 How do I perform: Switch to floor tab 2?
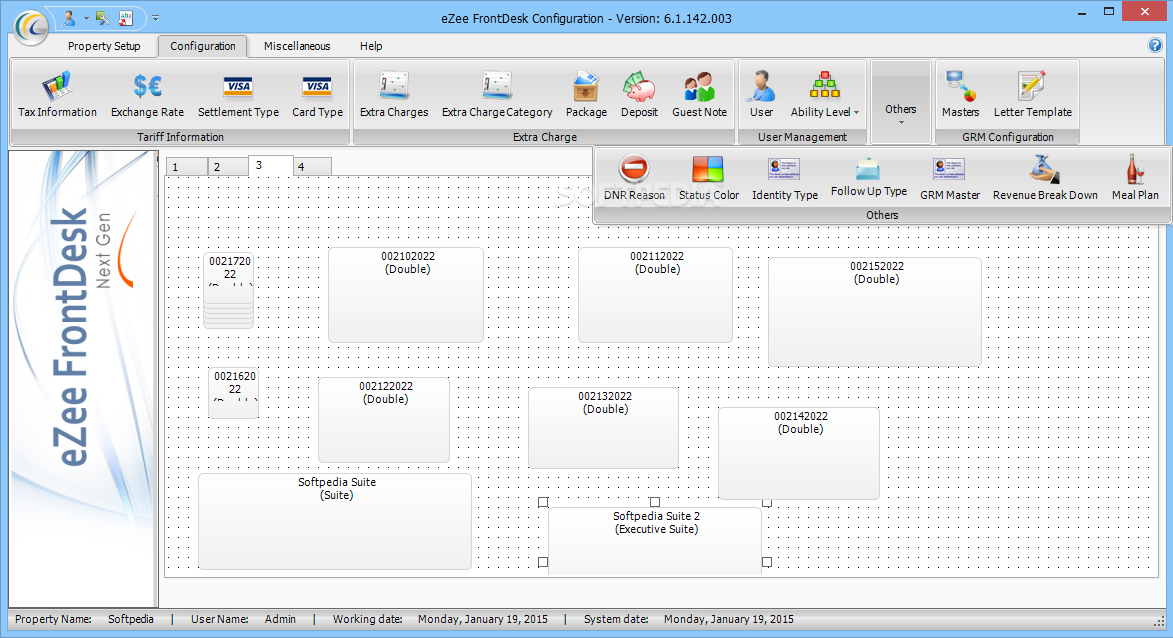coord(228,167)
